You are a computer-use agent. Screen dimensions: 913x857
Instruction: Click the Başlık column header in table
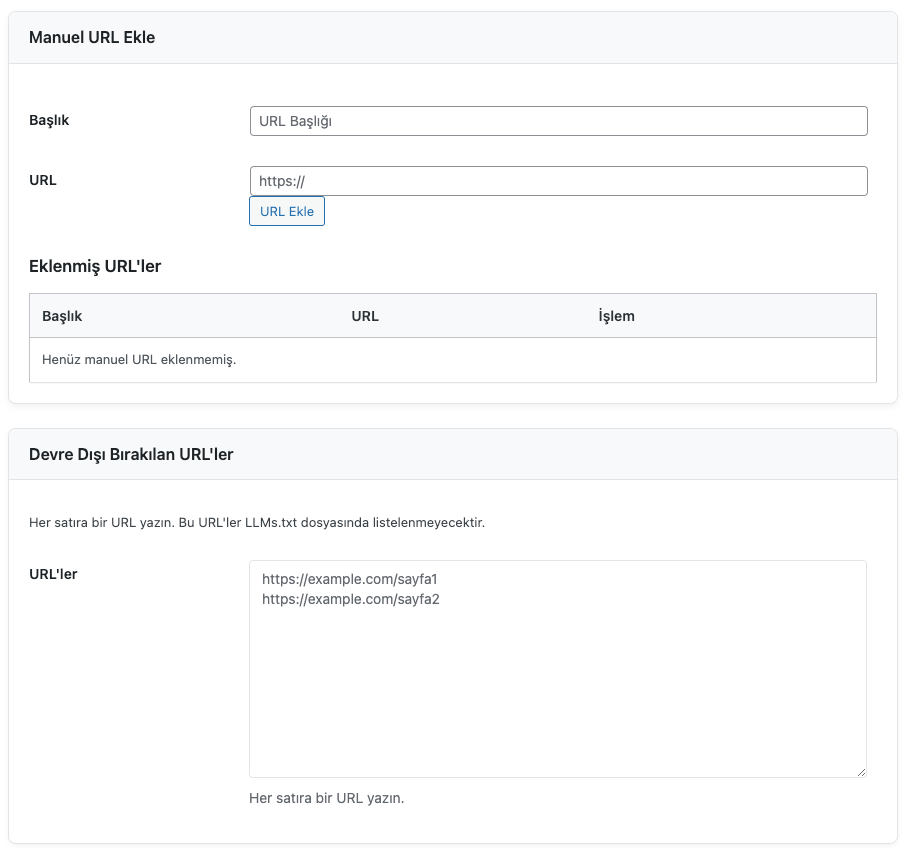coord(62,316)
